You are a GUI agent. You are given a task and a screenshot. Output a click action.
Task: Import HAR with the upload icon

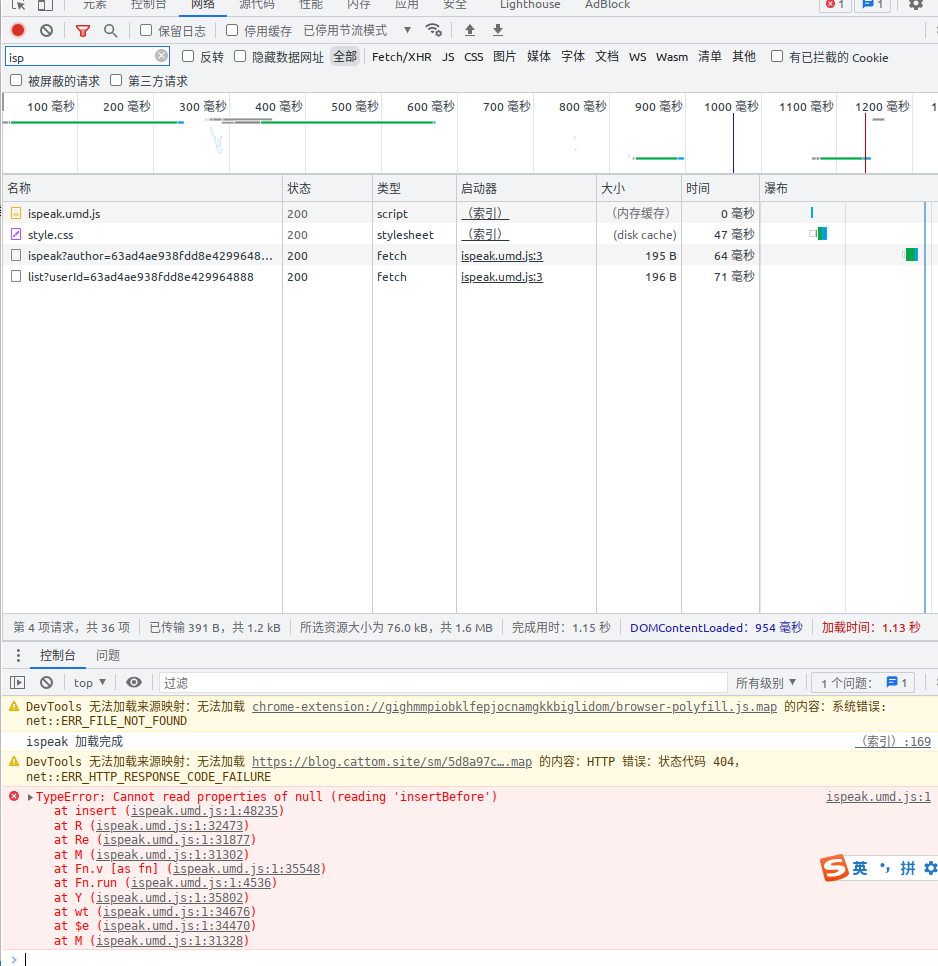coord(469,30)
